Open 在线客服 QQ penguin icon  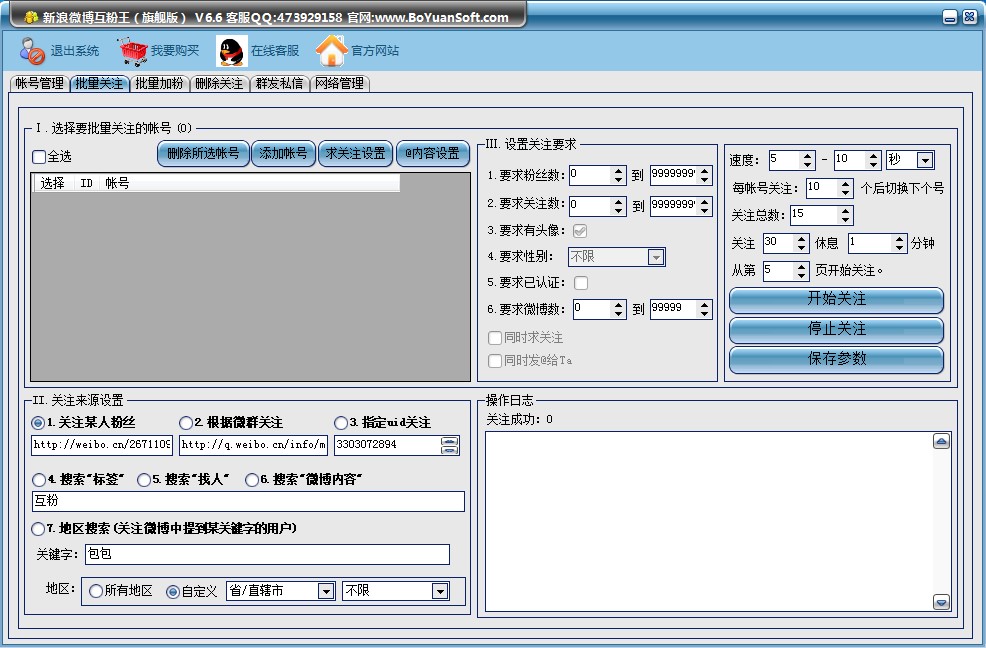click(x=232, y=50)
